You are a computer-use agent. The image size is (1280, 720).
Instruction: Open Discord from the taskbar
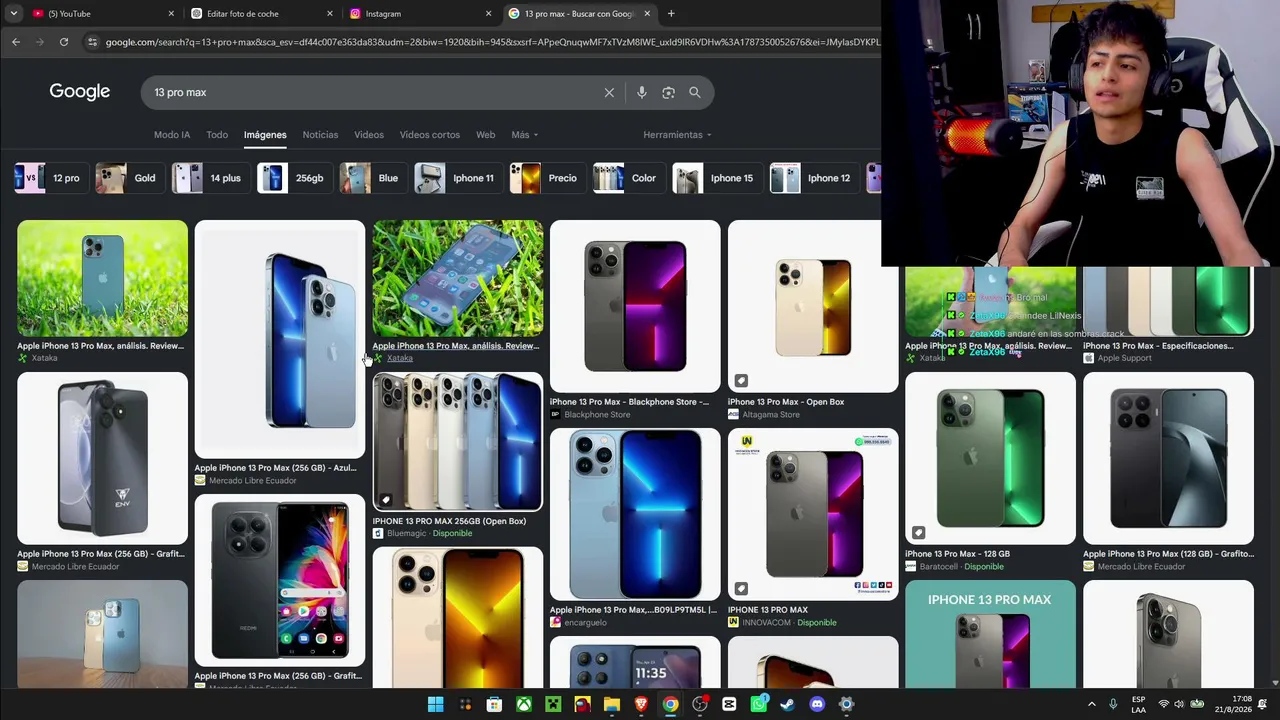[x=817, y=704]
